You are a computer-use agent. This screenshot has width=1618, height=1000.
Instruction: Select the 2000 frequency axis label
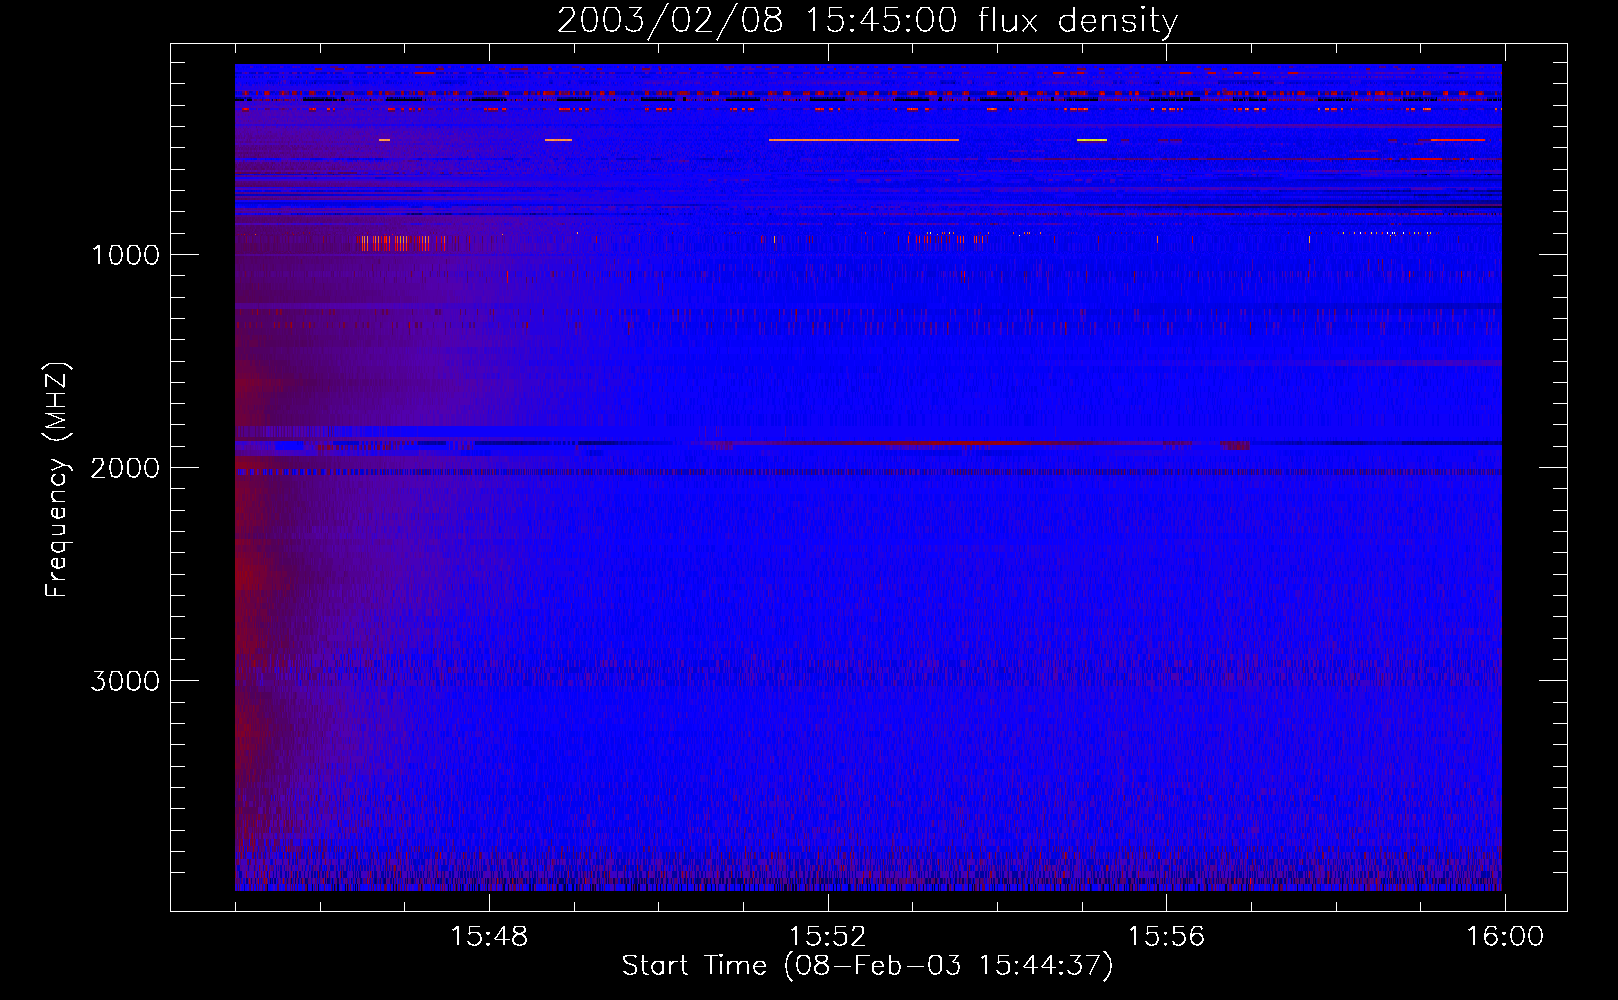coord(125,468)
